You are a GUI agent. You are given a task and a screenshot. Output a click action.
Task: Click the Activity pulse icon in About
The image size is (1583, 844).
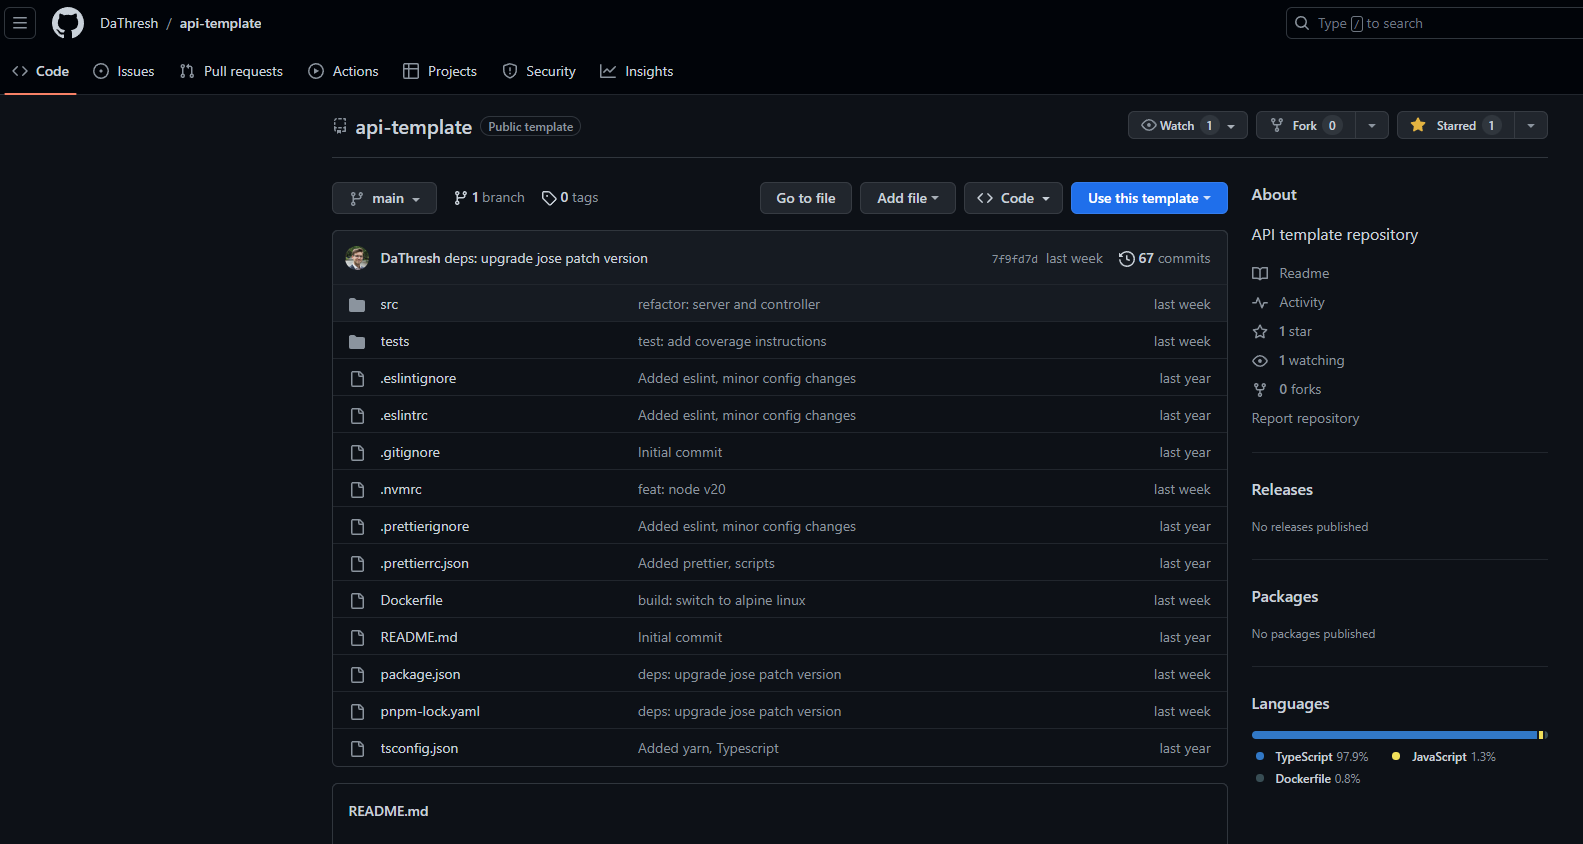click(x=1260, y=303)
